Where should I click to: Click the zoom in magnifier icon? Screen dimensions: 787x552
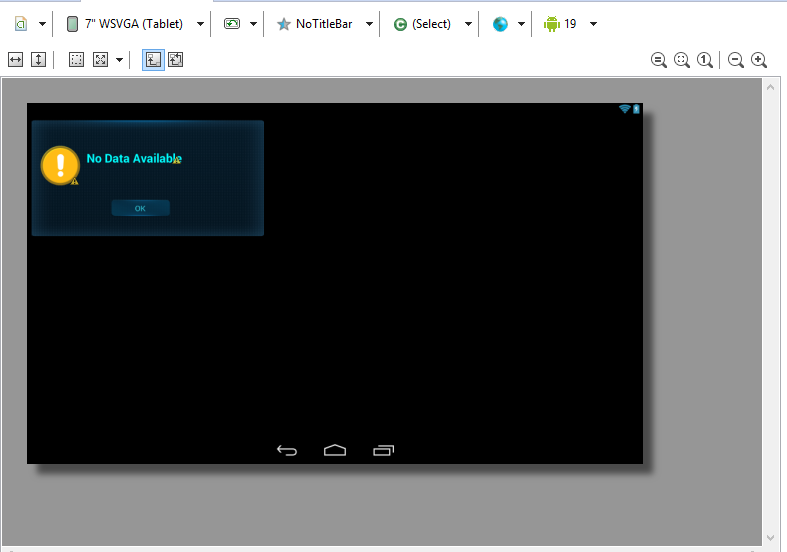(759, 60)
